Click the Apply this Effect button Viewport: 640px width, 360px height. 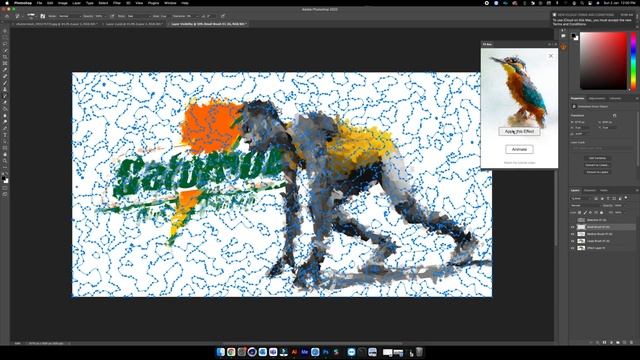pyautogui.click(x=519, y=131)
